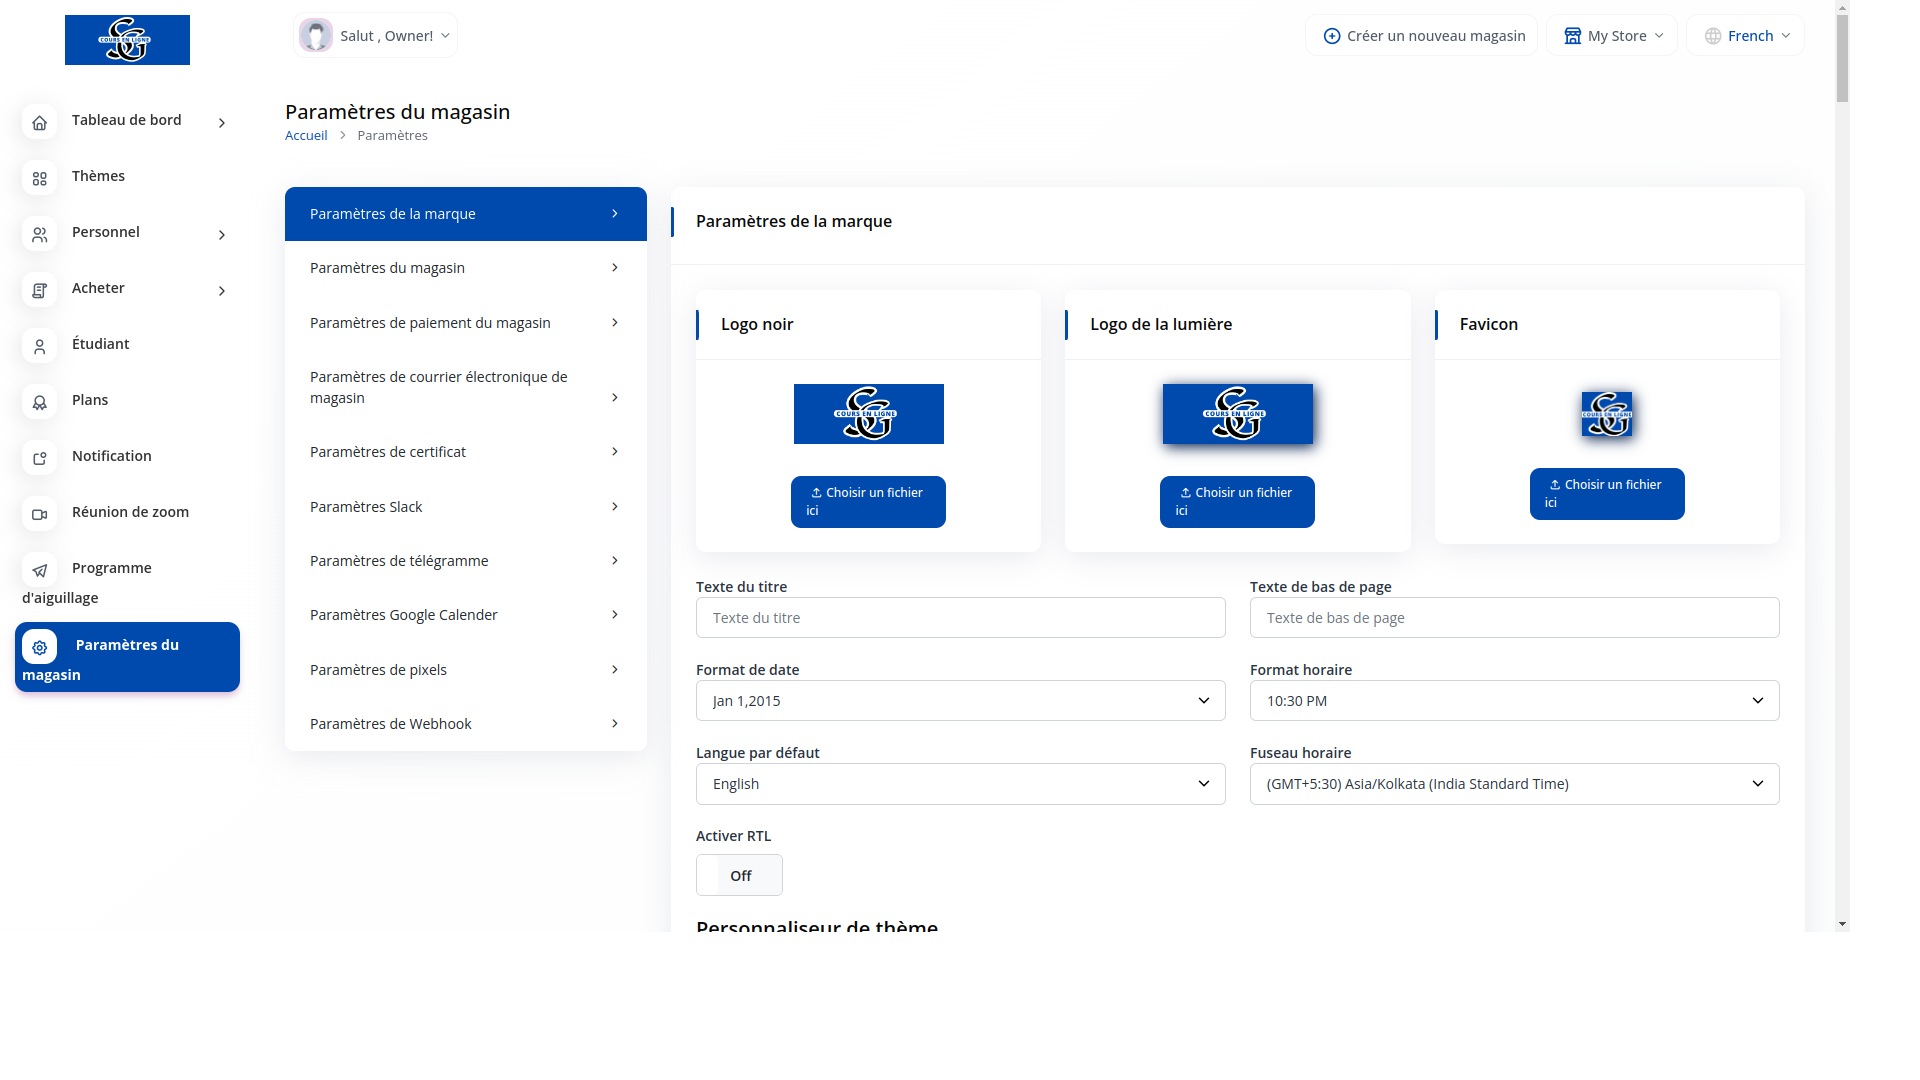Open the My Store dropdown
Screen dimensions: 1920x1080
coord(1611,36)
